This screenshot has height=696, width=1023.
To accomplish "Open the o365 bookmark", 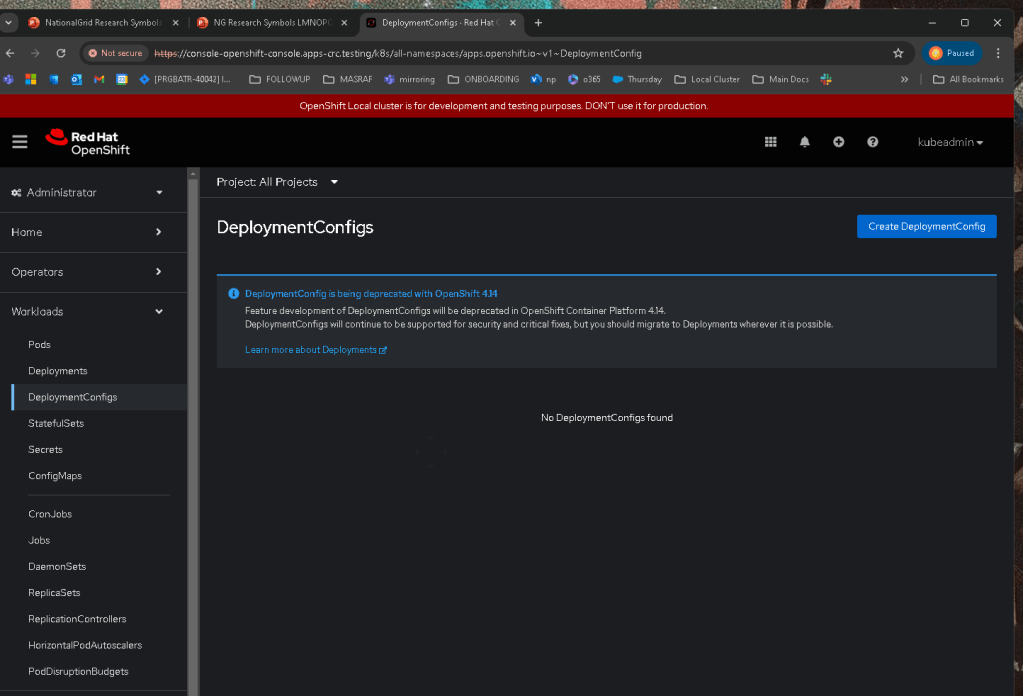I will tap(584, 79).
